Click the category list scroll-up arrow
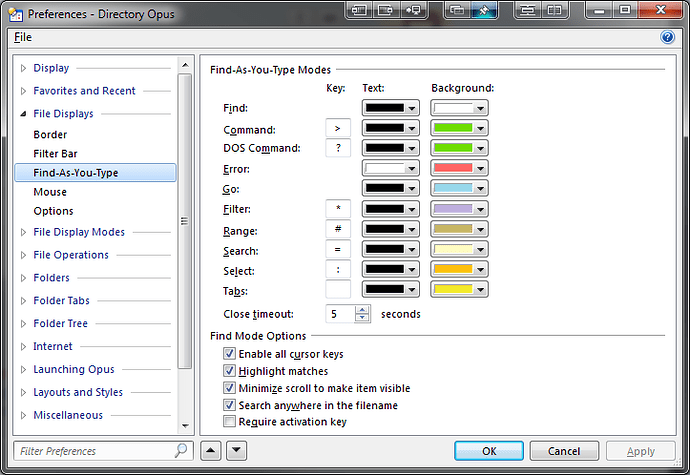Image resolution: width=690 pixels, height=475 pixels. point(185,65)
